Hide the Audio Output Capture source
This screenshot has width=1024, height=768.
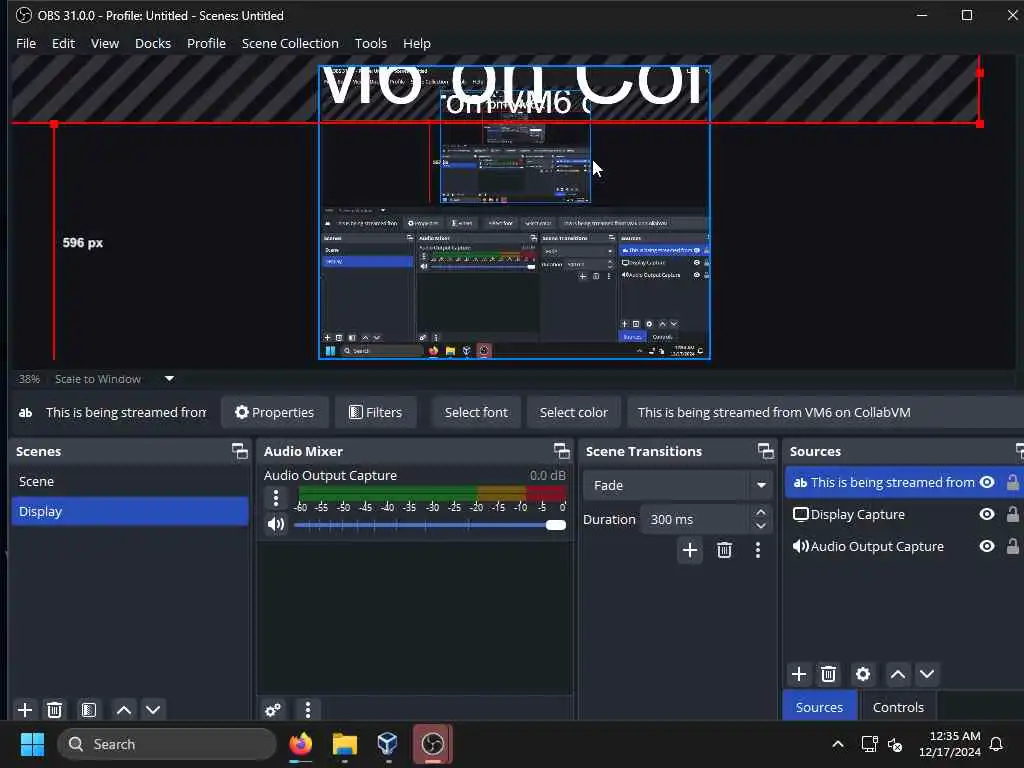[x=987, y=546]
